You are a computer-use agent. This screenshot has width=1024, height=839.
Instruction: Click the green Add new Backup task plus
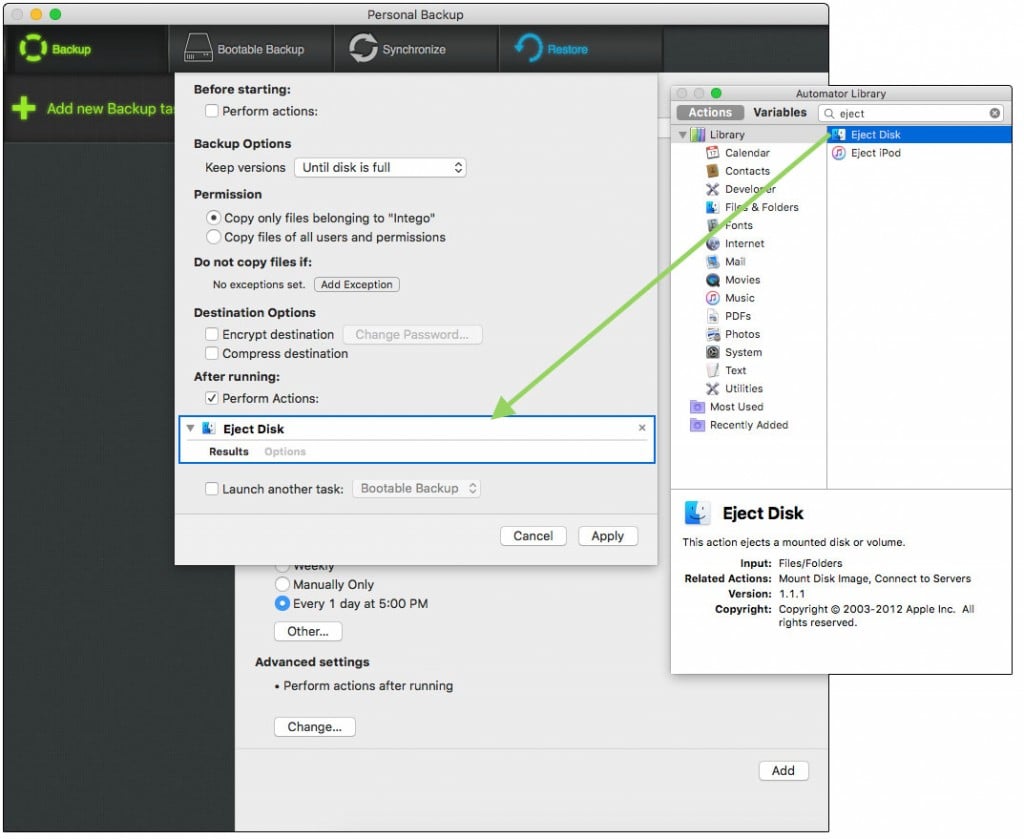pyautogui.click(x=21, y=108)
